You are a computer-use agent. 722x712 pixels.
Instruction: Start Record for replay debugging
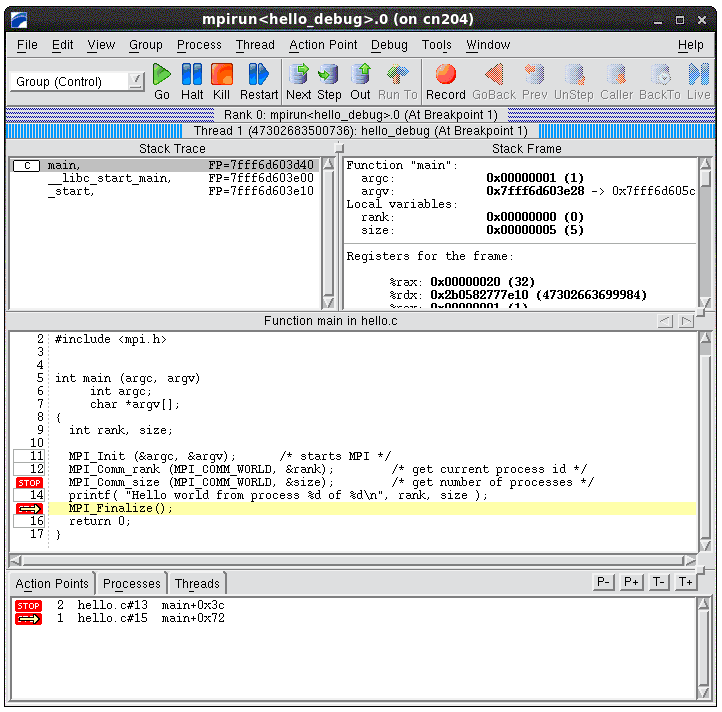(x=445, y=81)
